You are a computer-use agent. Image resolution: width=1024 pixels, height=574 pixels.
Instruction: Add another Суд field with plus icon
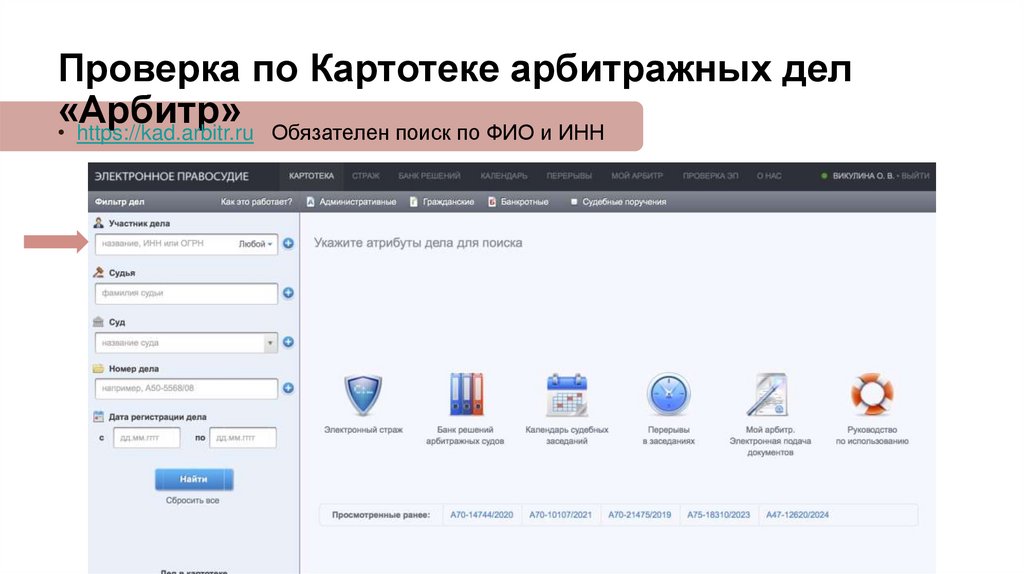[288, 342]
